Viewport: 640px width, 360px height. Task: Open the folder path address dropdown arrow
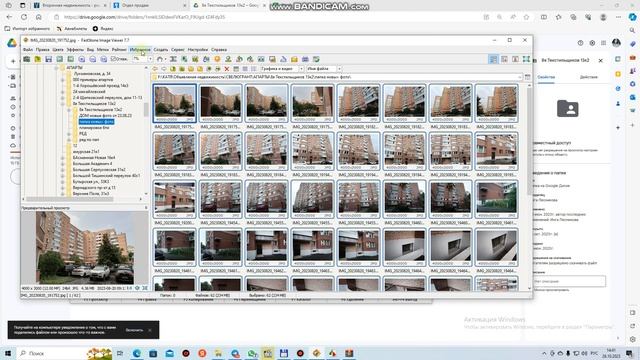[x=520, y=77]
